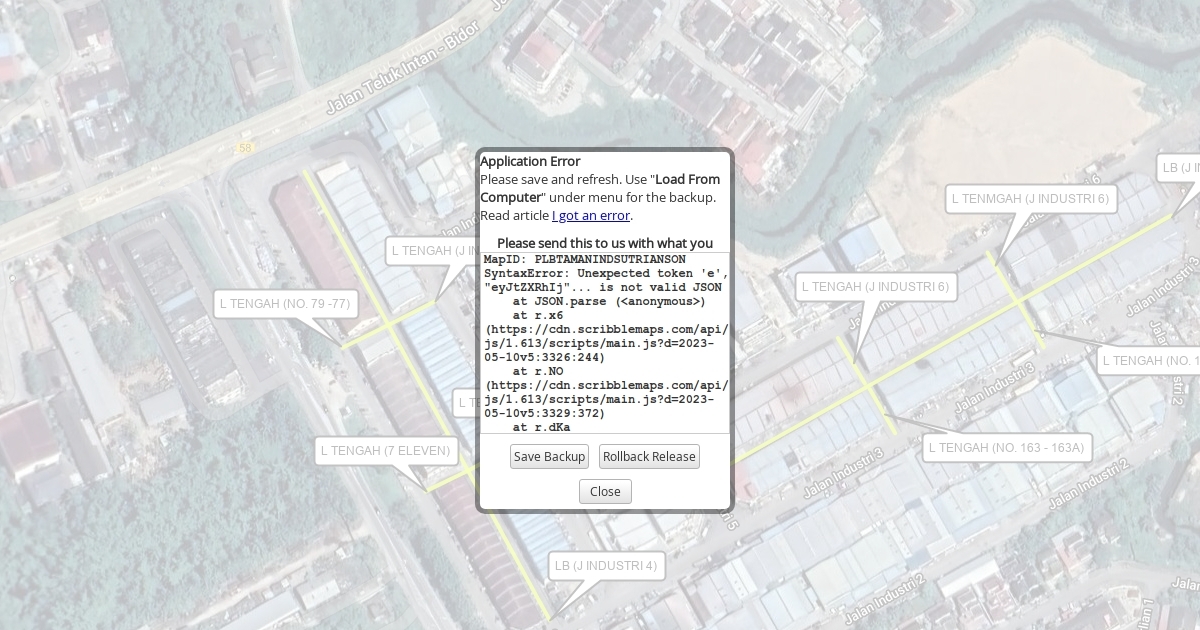Select the L TENGAH (J INDUSTRI 6) callout
Image resolution: width=1200 pixels, height=630 pixels.
click(875, 287)
